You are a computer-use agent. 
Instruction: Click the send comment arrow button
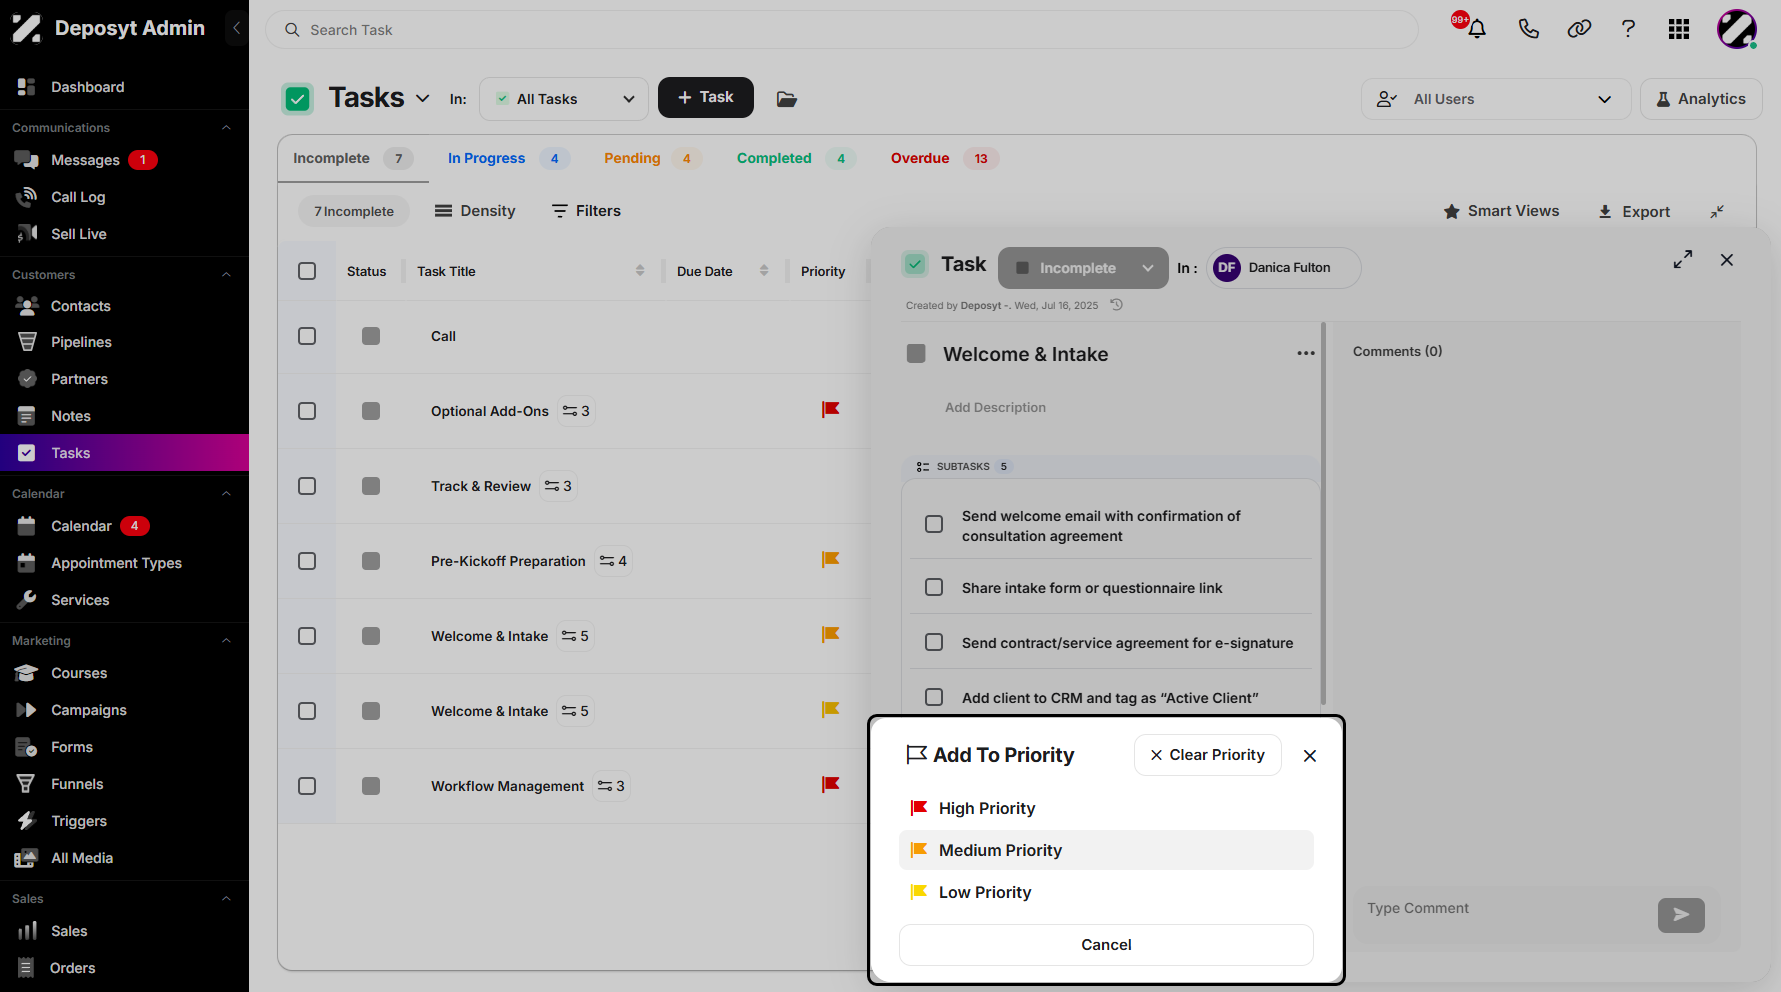click(x=1681, y=915)
